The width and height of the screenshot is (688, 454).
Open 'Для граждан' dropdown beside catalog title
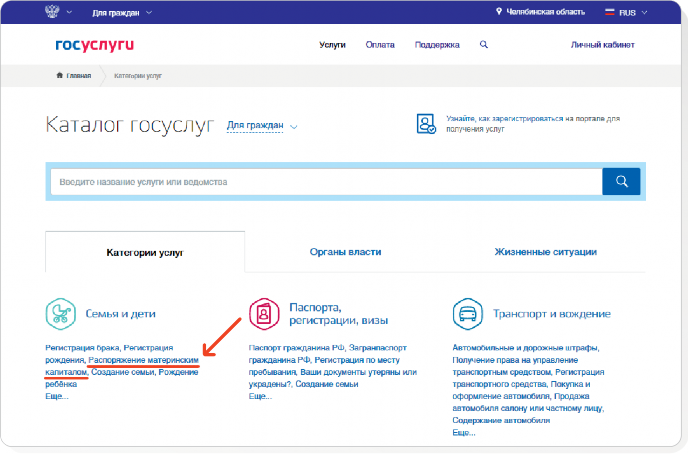point(262,126)
